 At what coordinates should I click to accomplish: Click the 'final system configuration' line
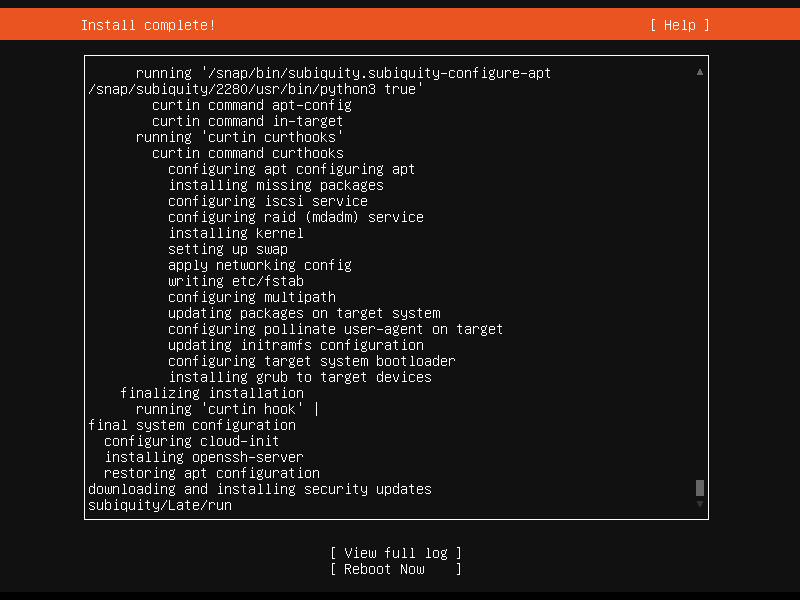click(x=191, y=425)
